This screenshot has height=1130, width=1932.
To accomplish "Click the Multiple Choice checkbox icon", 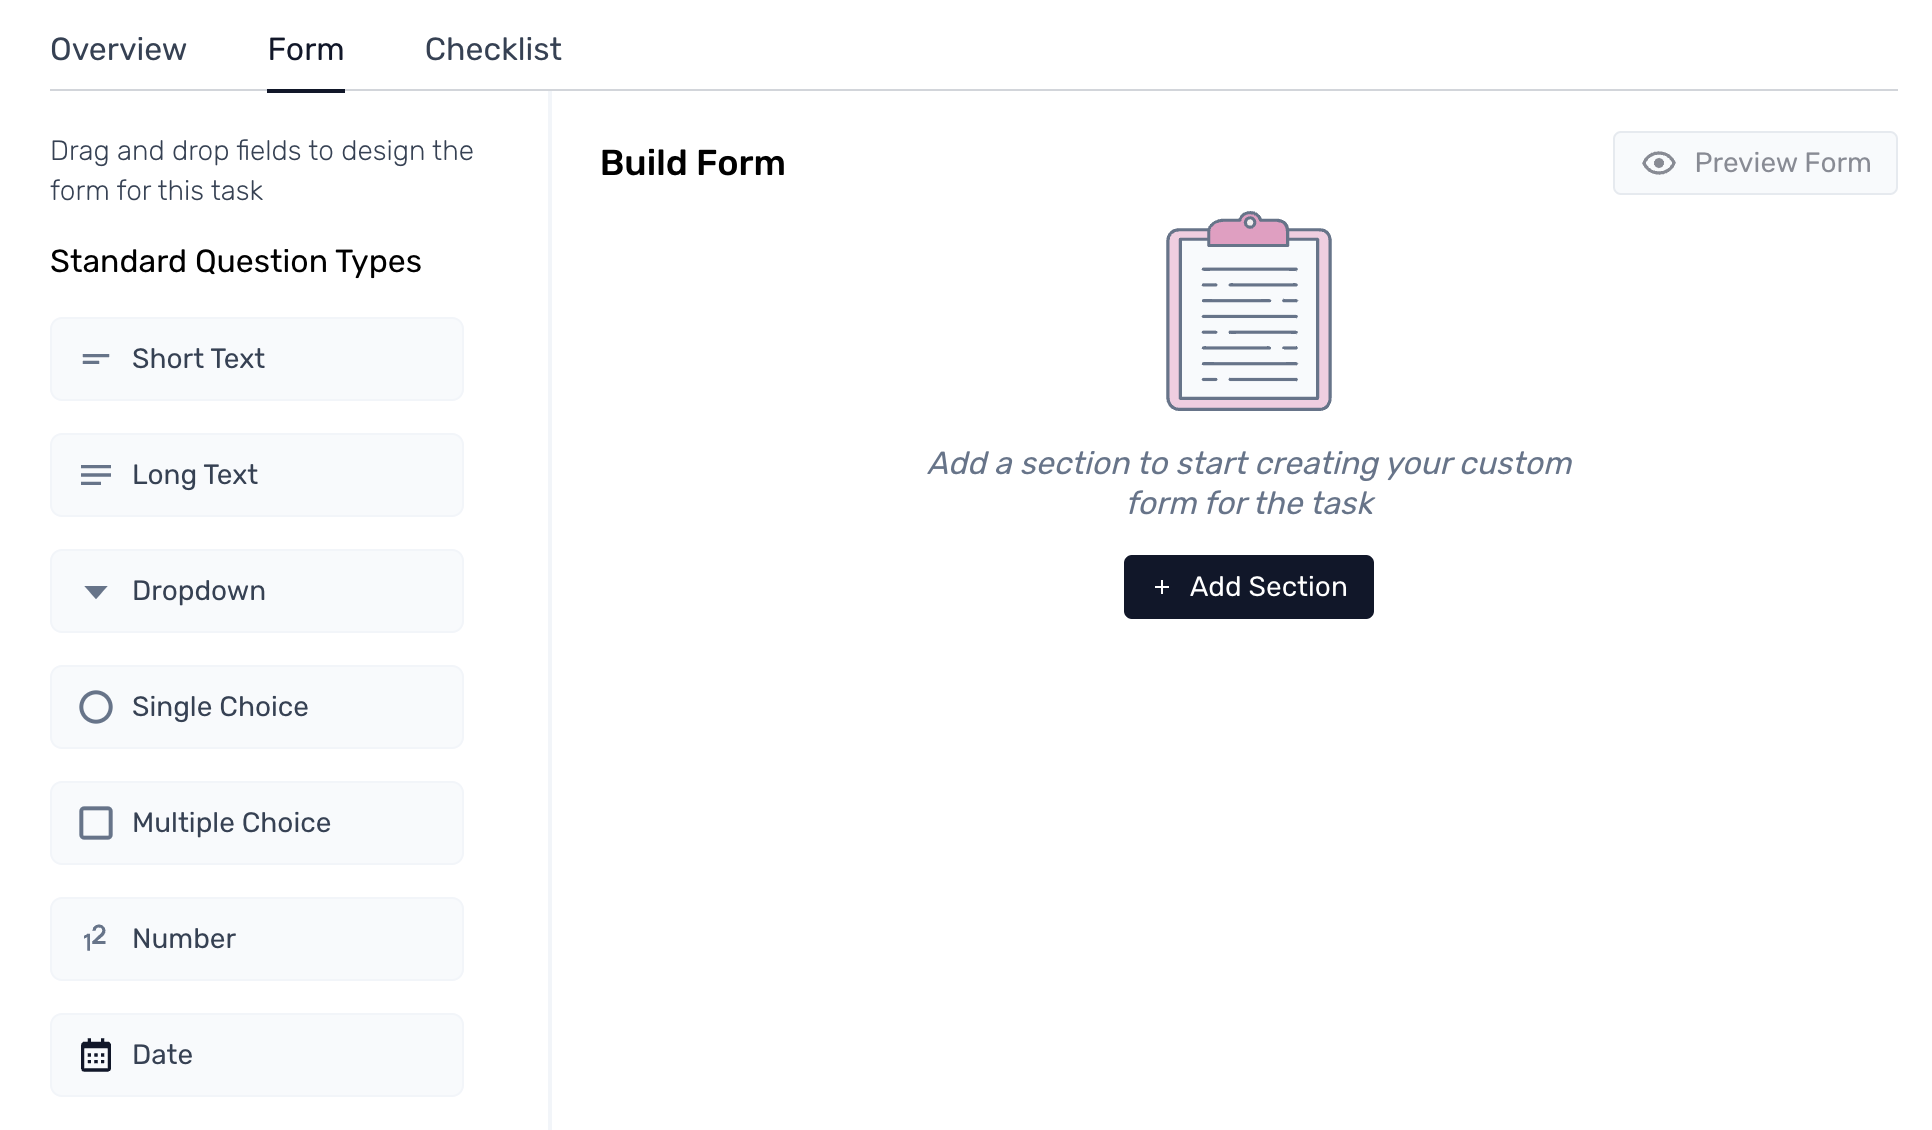I will click(x=96, y=823).
